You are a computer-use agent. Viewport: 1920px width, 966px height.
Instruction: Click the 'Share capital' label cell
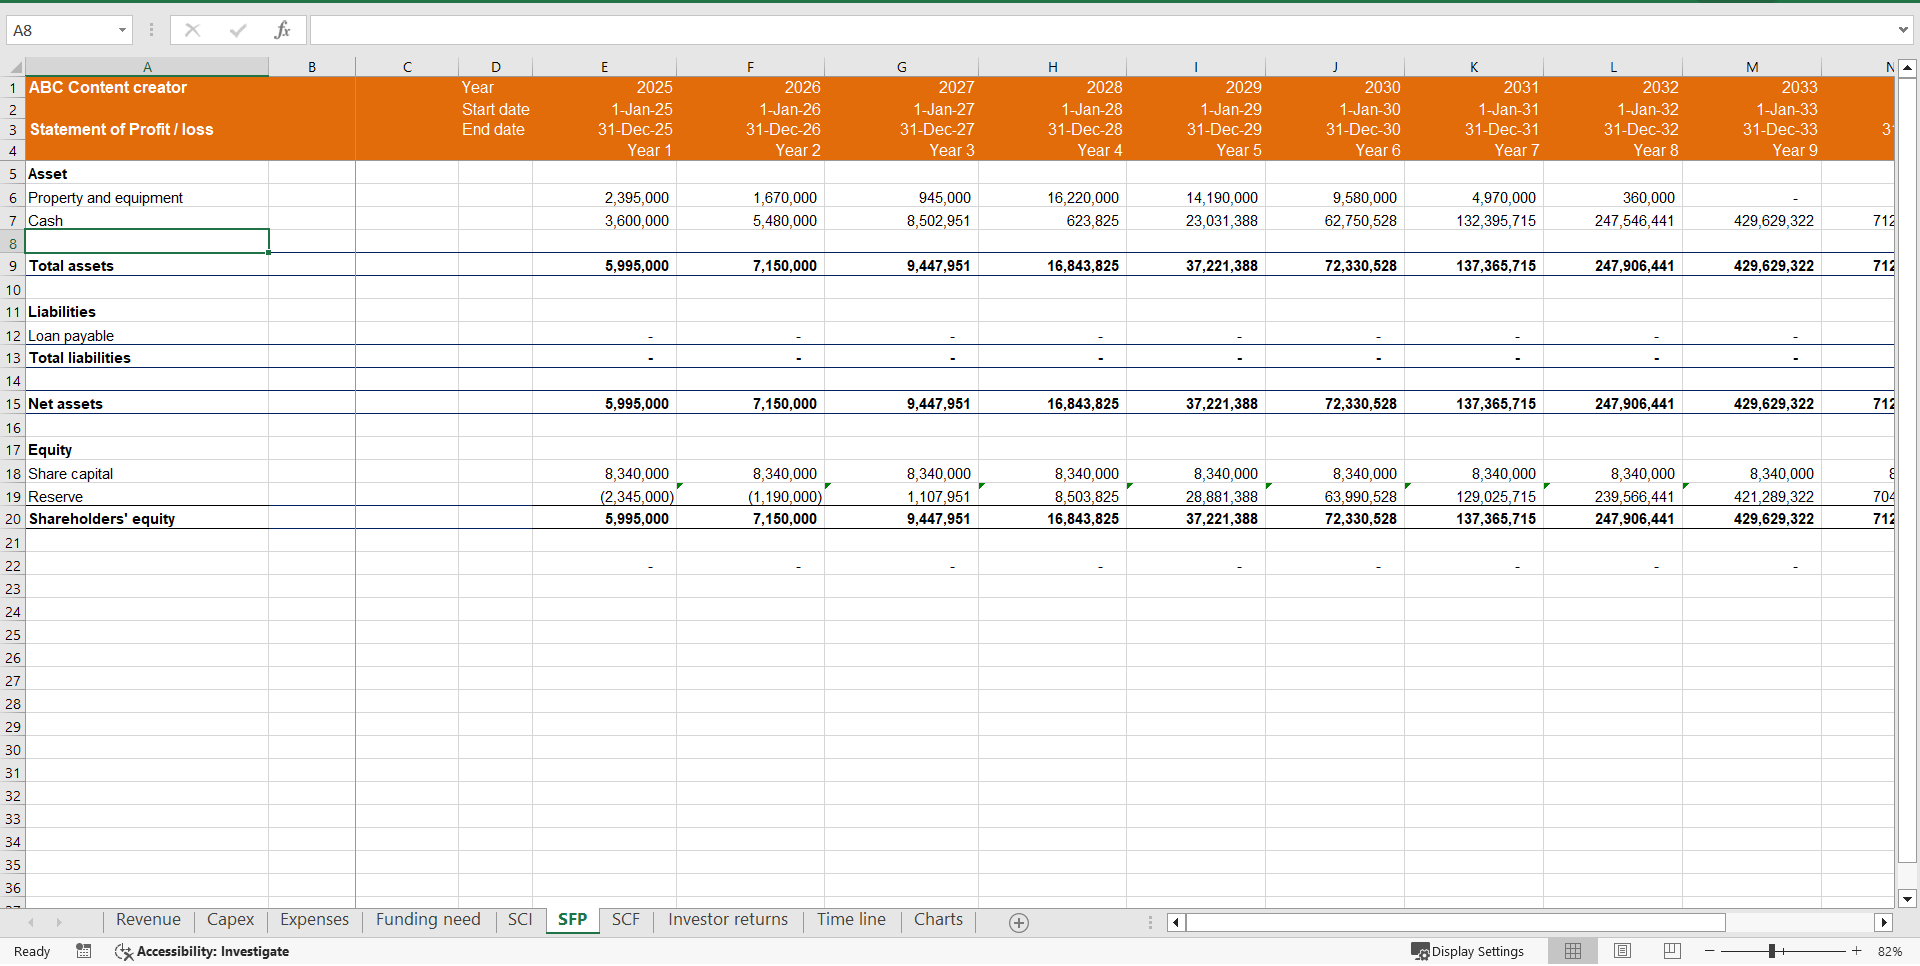[x=147, y=474]
